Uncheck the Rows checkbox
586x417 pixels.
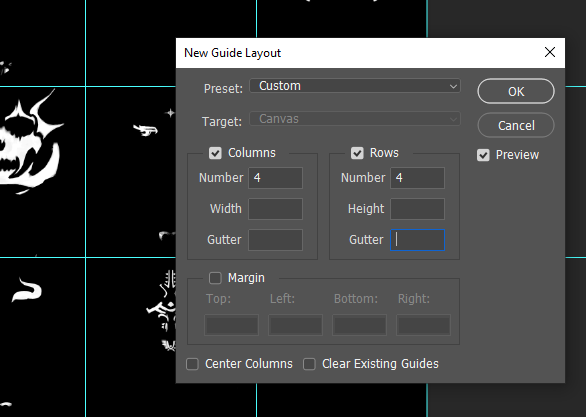pyautogui.click(x=357, y=153)
